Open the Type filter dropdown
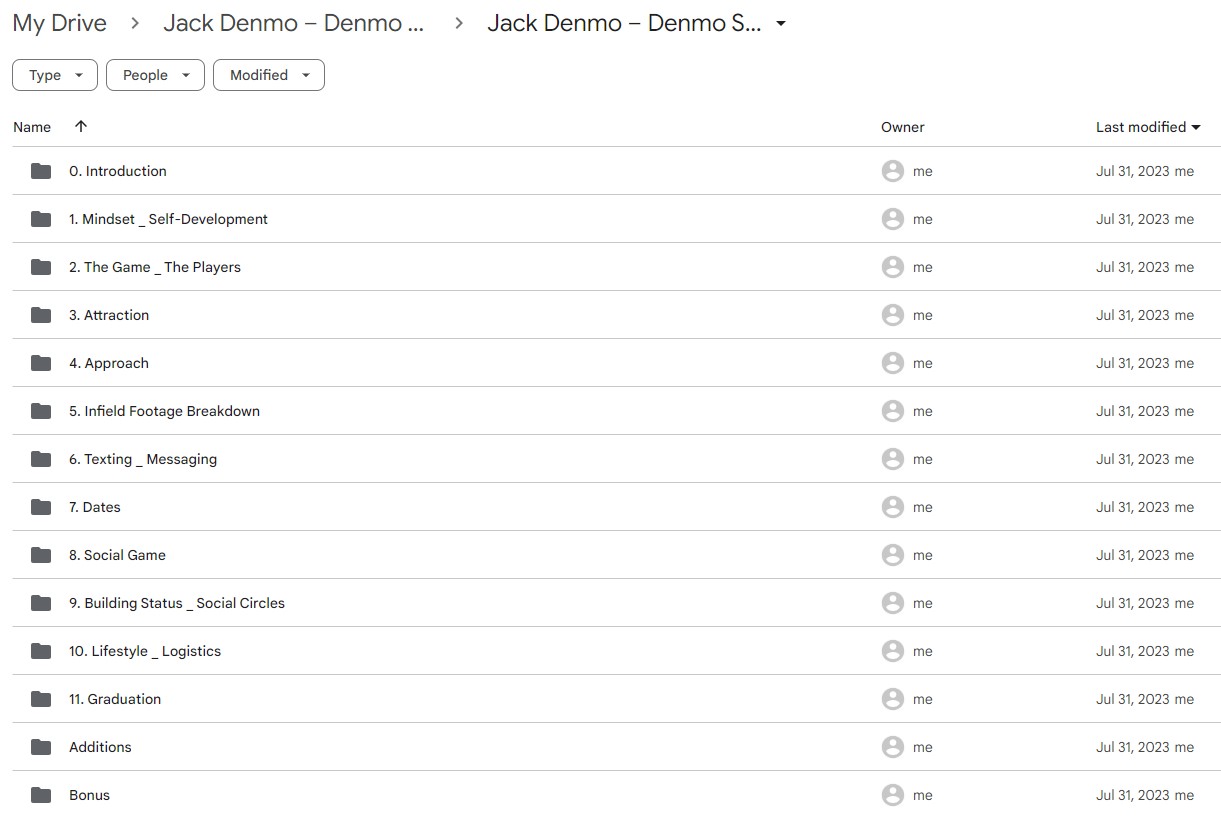 click(x=55, y=75)
